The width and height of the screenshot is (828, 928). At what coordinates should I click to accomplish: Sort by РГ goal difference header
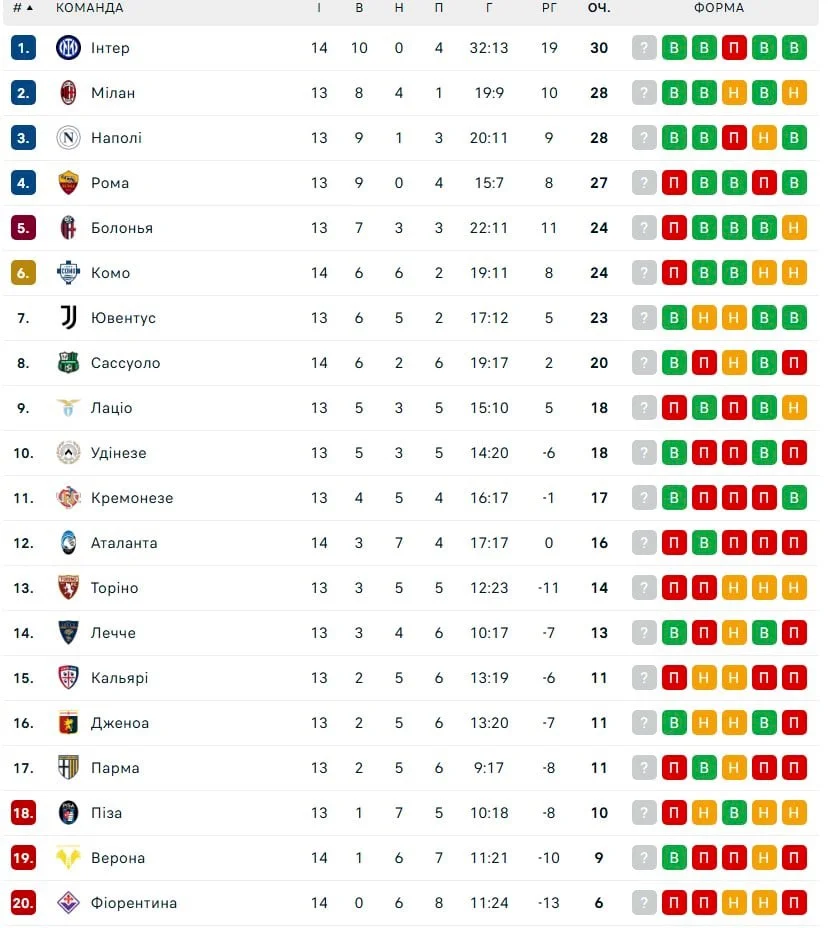(x=549, y=8)
